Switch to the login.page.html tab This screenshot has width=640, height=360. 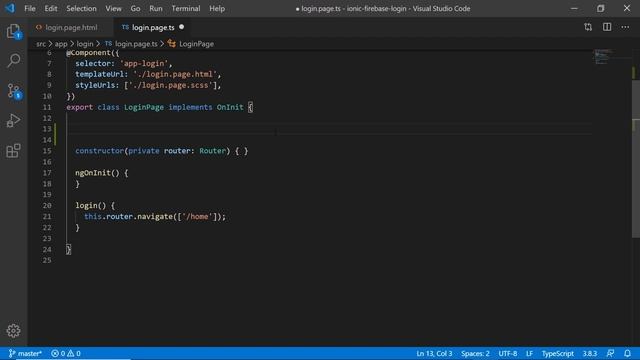coord(71,27)
